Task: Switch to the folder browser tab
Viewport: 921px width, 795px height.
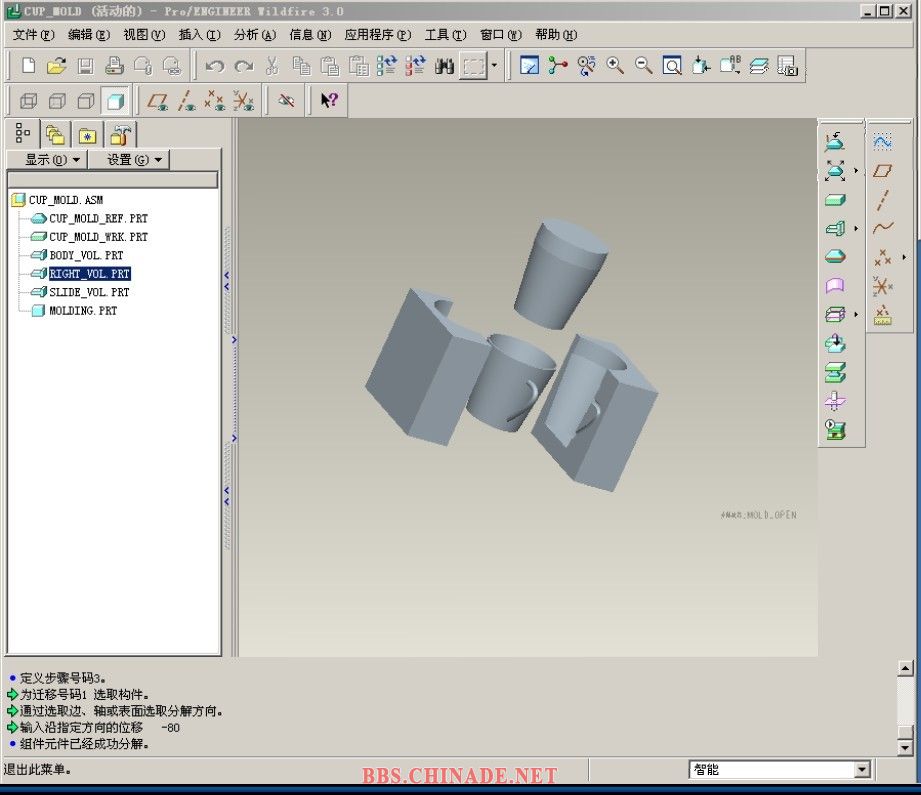Action: pos(55,135)
